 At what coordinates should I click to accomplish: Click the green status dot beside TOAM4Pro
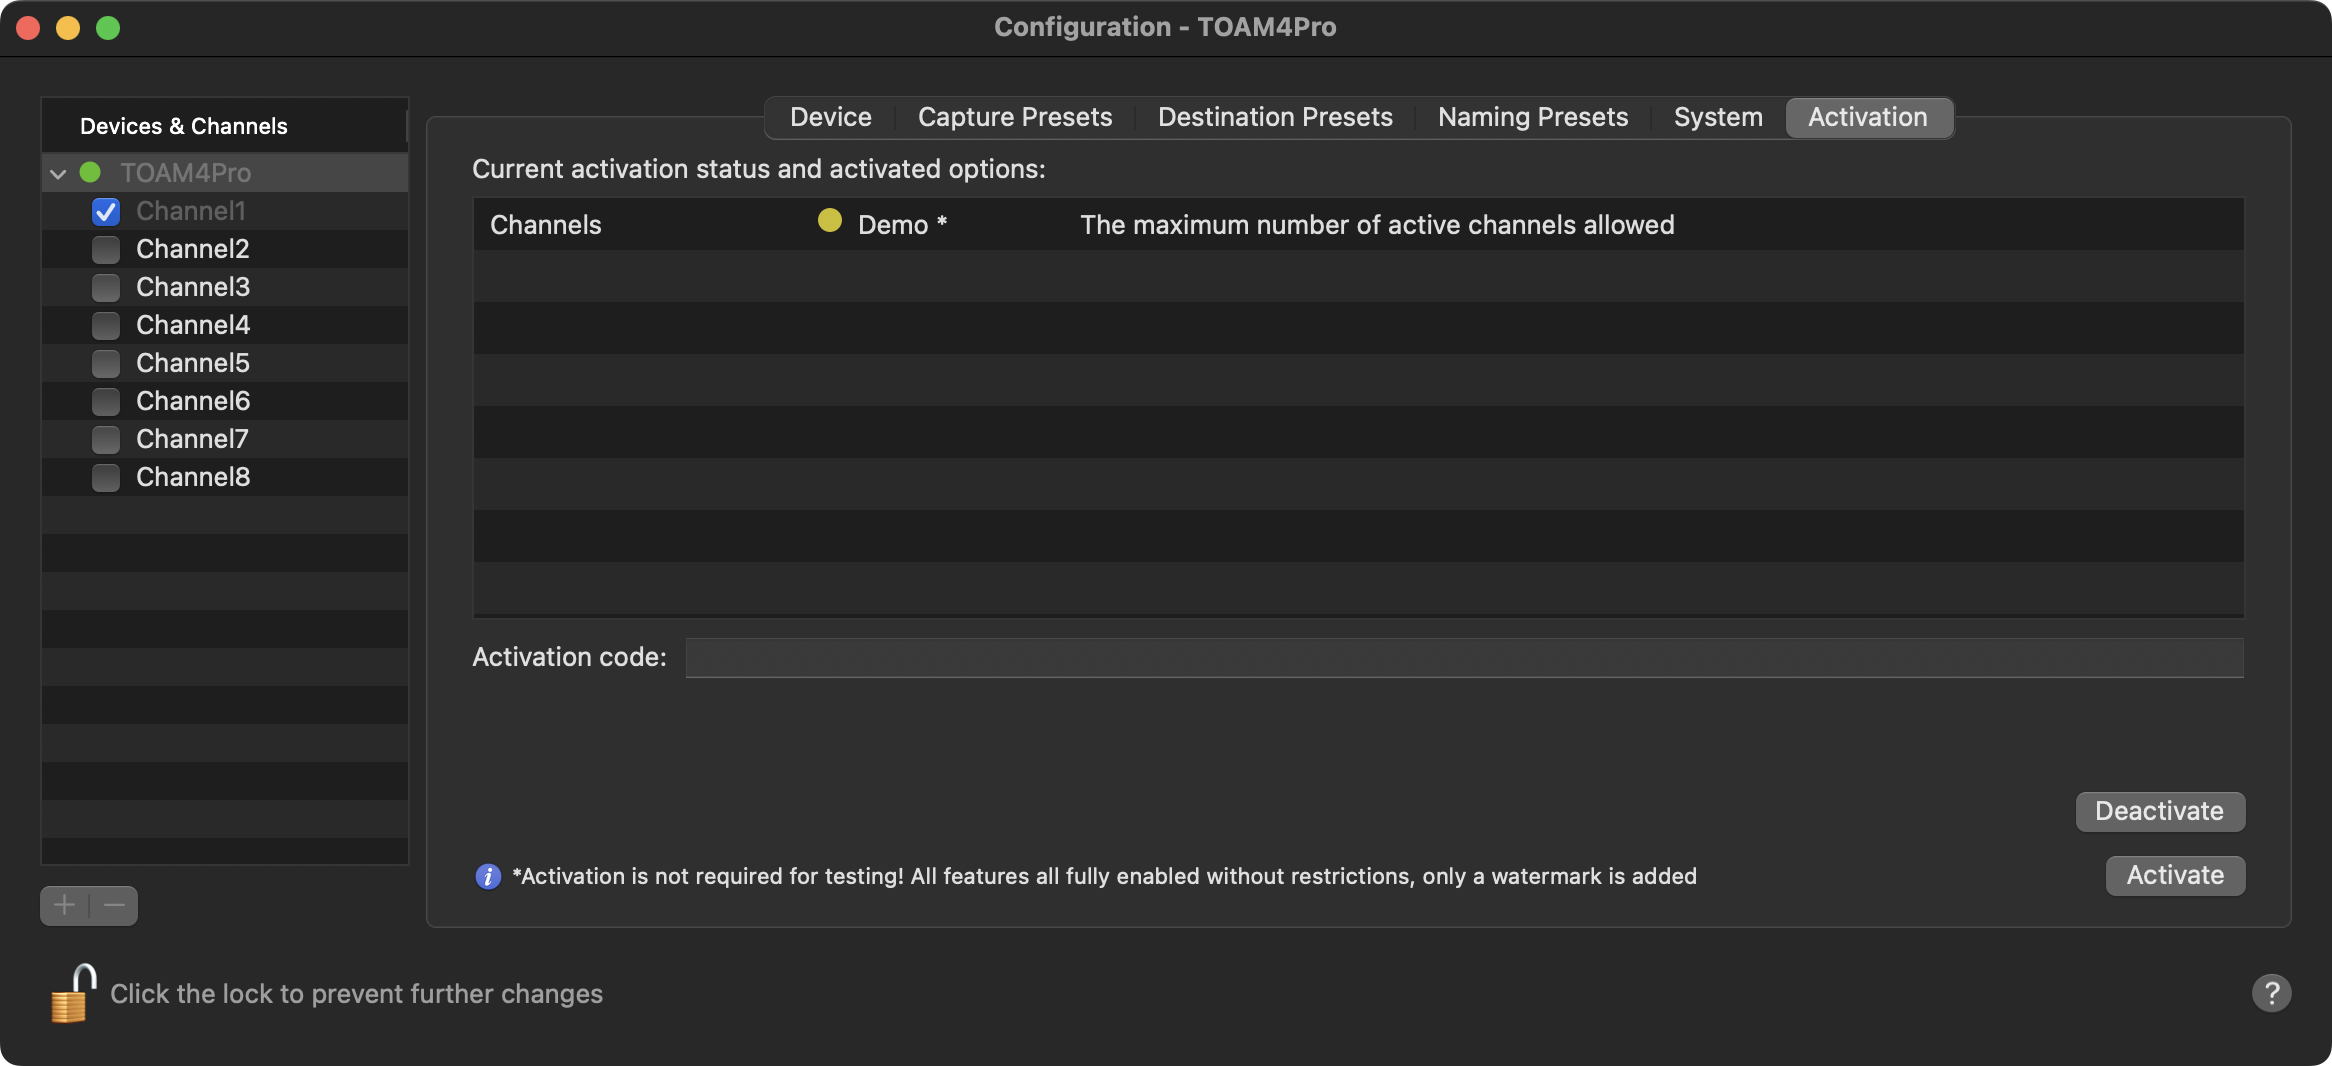(x=90, y=173)
